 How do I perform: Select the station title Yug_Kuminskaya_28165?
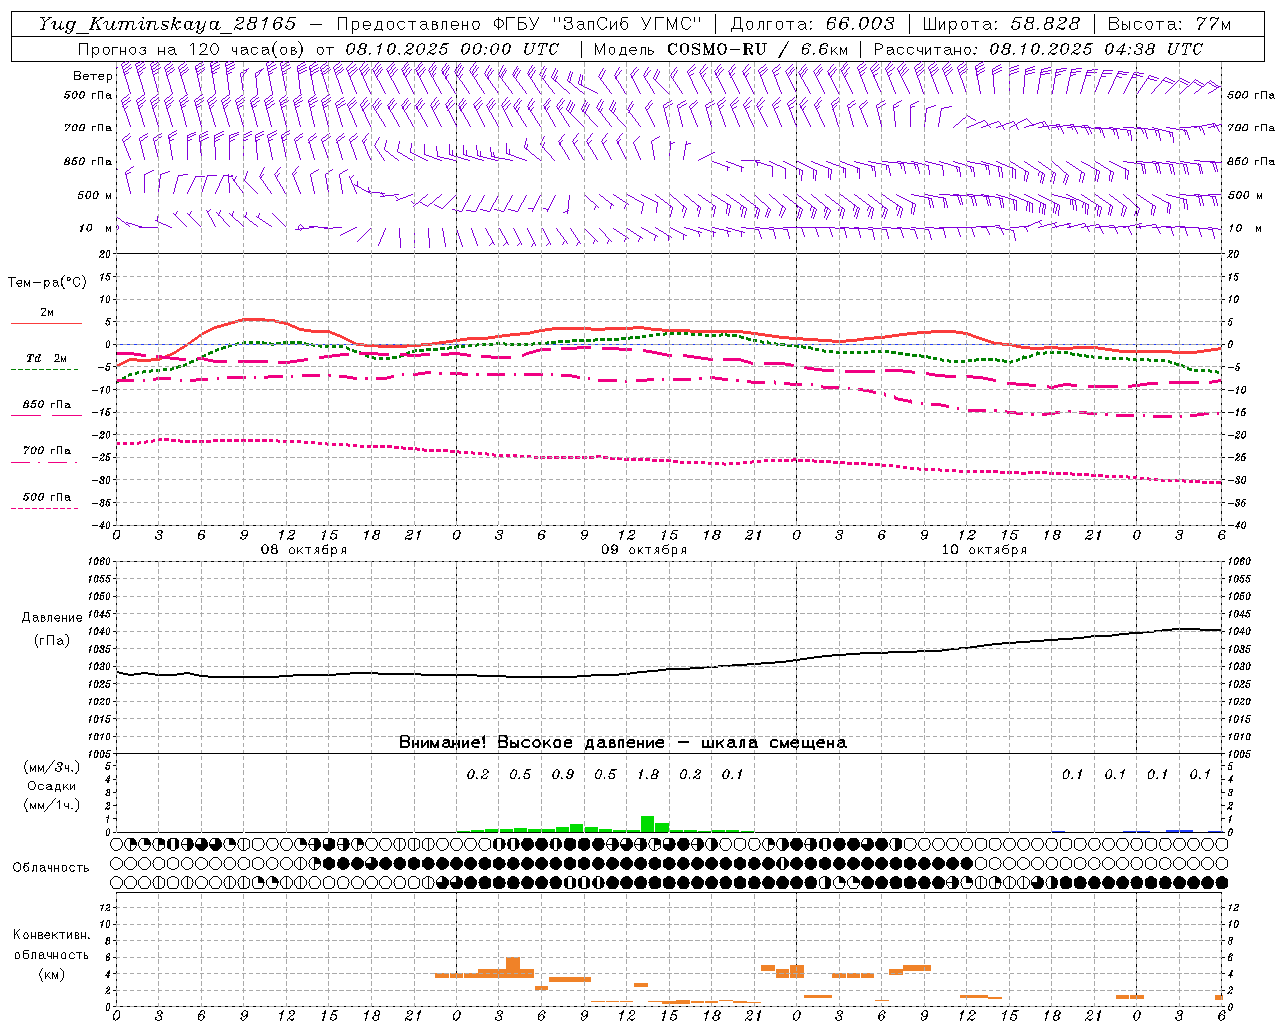[x=167, y=24]
